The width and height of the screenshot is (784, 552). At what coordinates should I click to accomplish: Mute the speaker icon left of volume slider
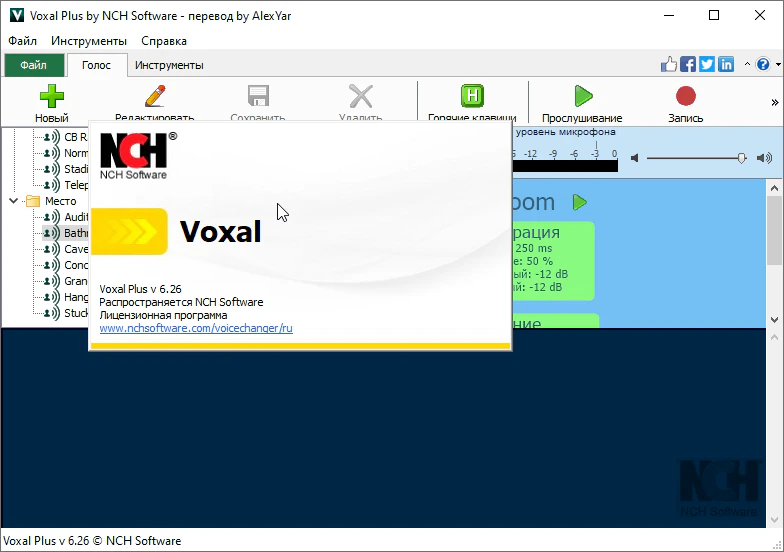pos(634,158)
